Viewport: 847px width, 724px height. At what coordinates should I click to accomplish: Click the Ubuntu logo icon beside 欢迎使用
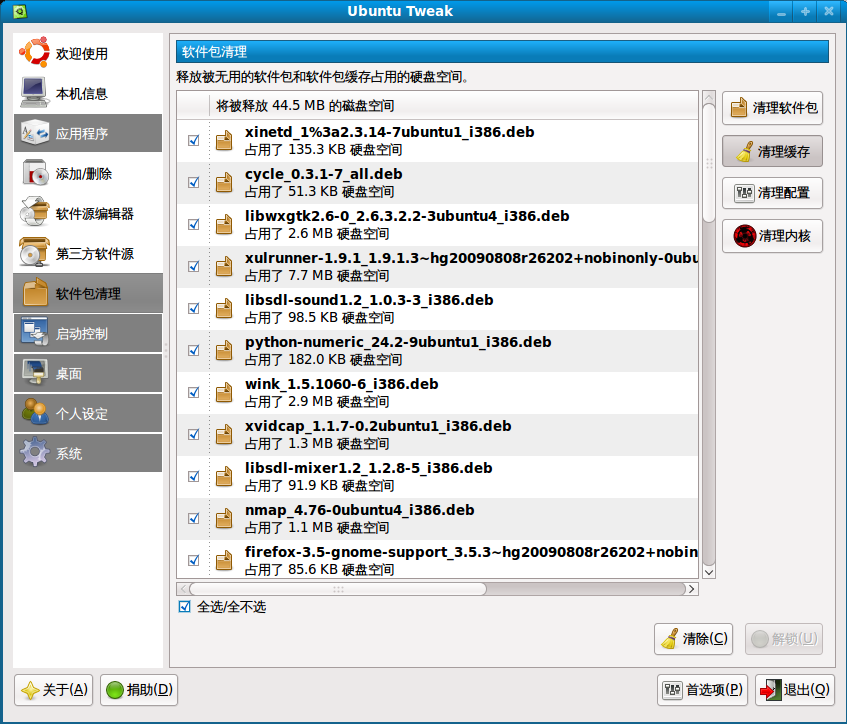coord(34,52)
